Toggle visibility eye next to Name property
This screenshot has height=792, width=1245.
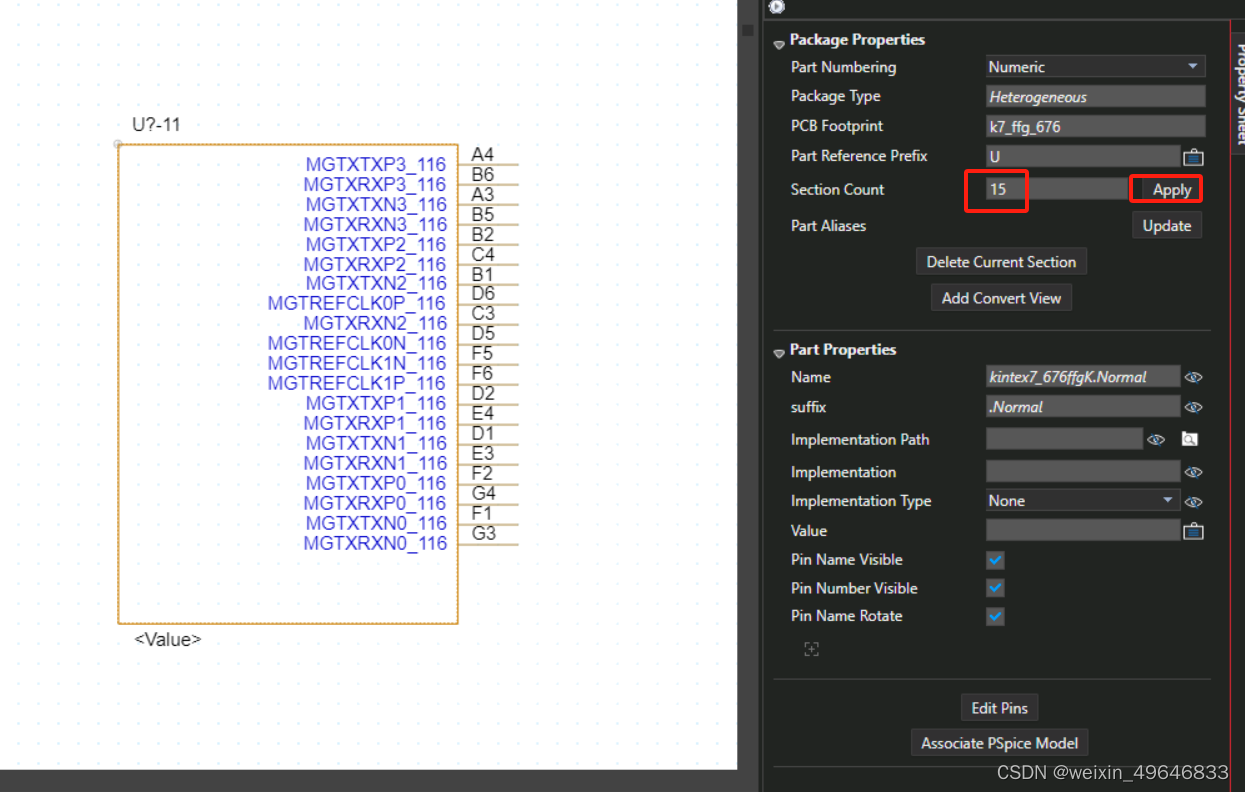[1193, 377]
